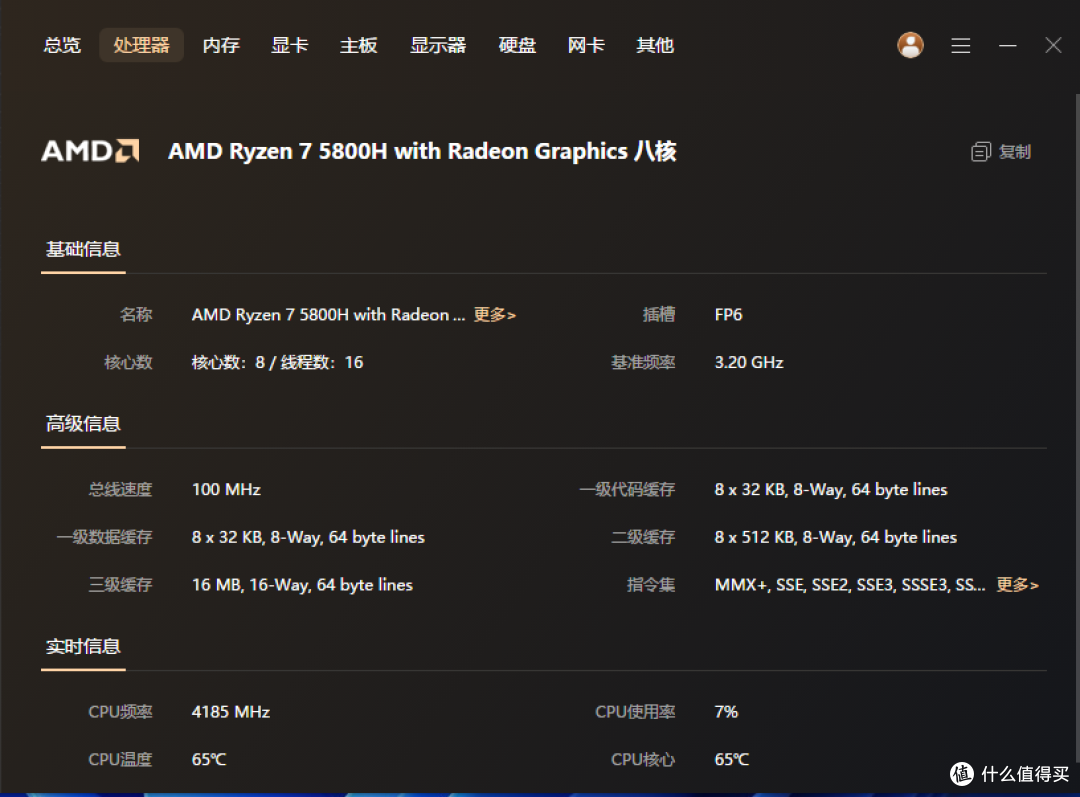Switch to the 主板 tab
Viewport: 1080px width, 797px height.
358,45
